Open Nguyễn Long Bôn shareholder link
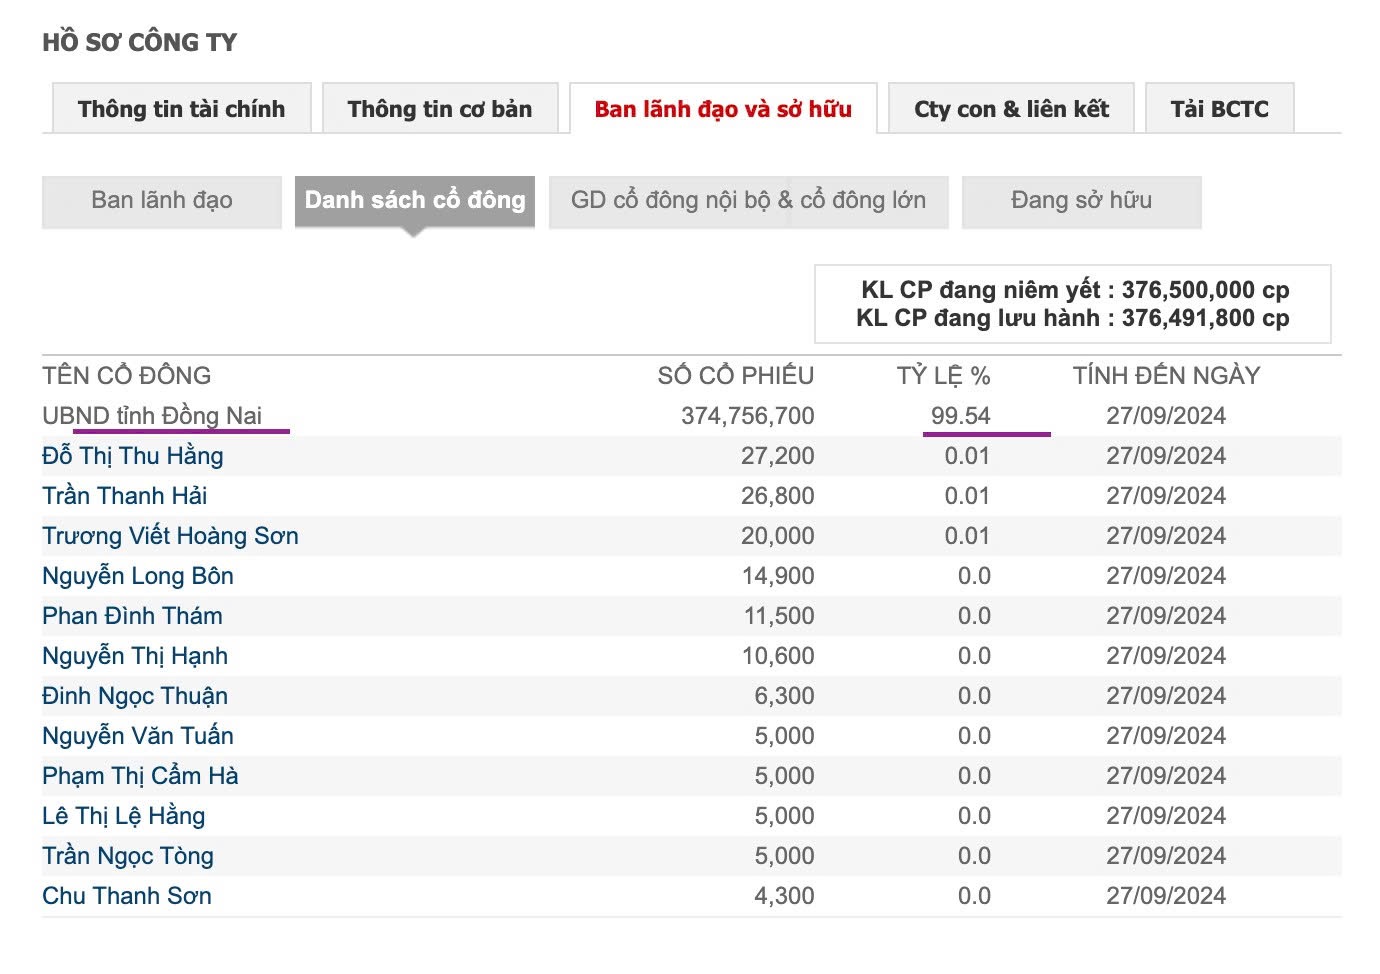This screenshot has width=1380, height=974. (x=138, y=576)
